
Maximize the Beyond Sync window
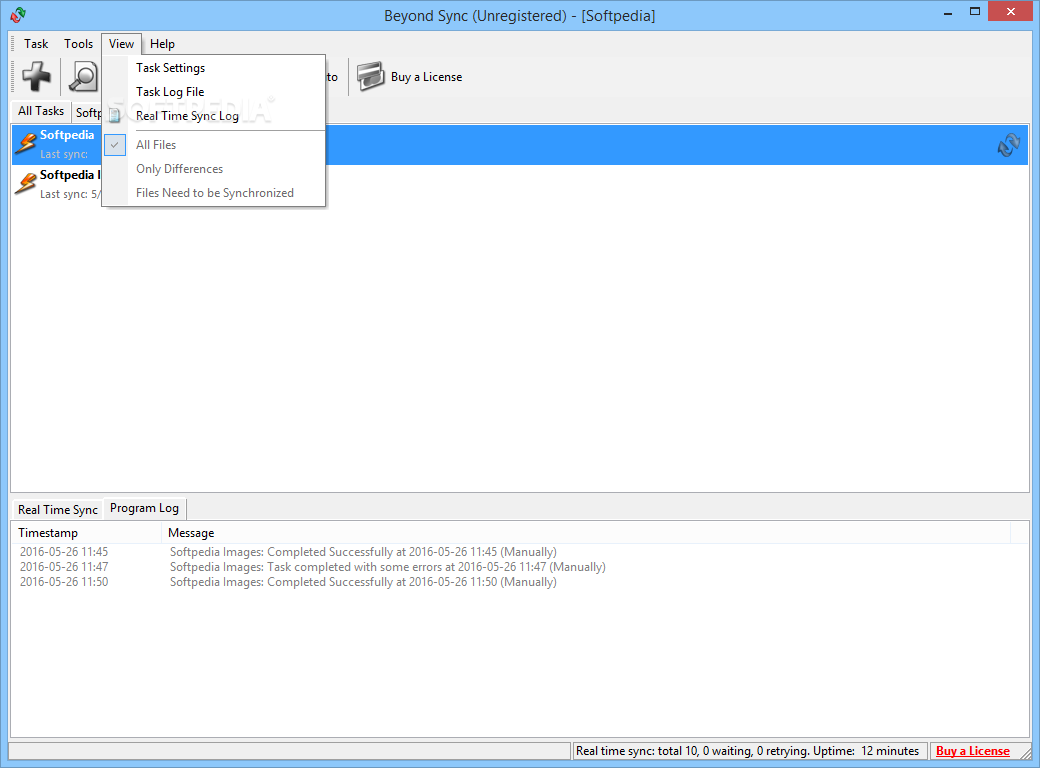point(974,11)
